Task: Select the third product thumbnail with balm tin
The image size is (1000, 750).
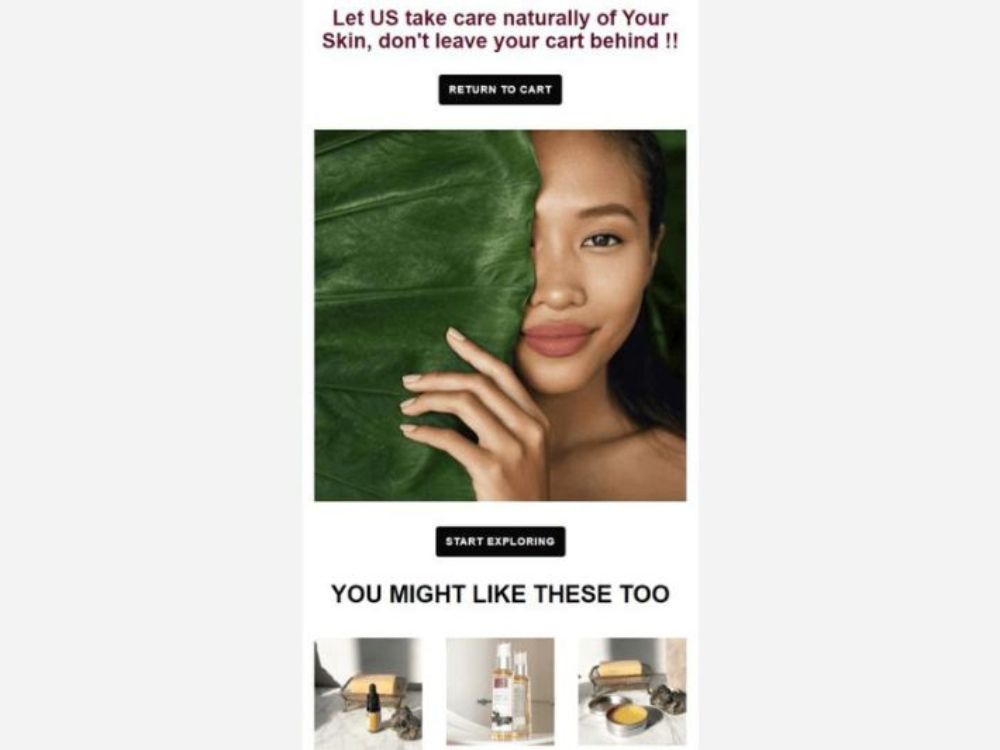Action: point(633,691)
